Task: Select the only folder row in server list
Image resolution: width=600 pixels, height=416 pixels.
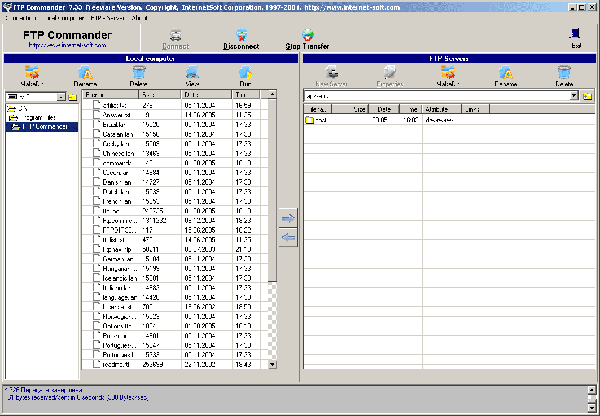Action: coord(449,120)
